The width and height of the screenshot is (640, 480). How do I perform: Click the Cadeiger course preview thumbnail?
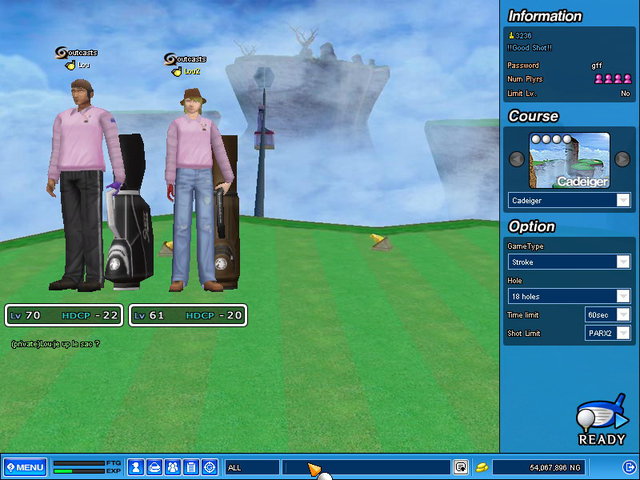point(569,159)
